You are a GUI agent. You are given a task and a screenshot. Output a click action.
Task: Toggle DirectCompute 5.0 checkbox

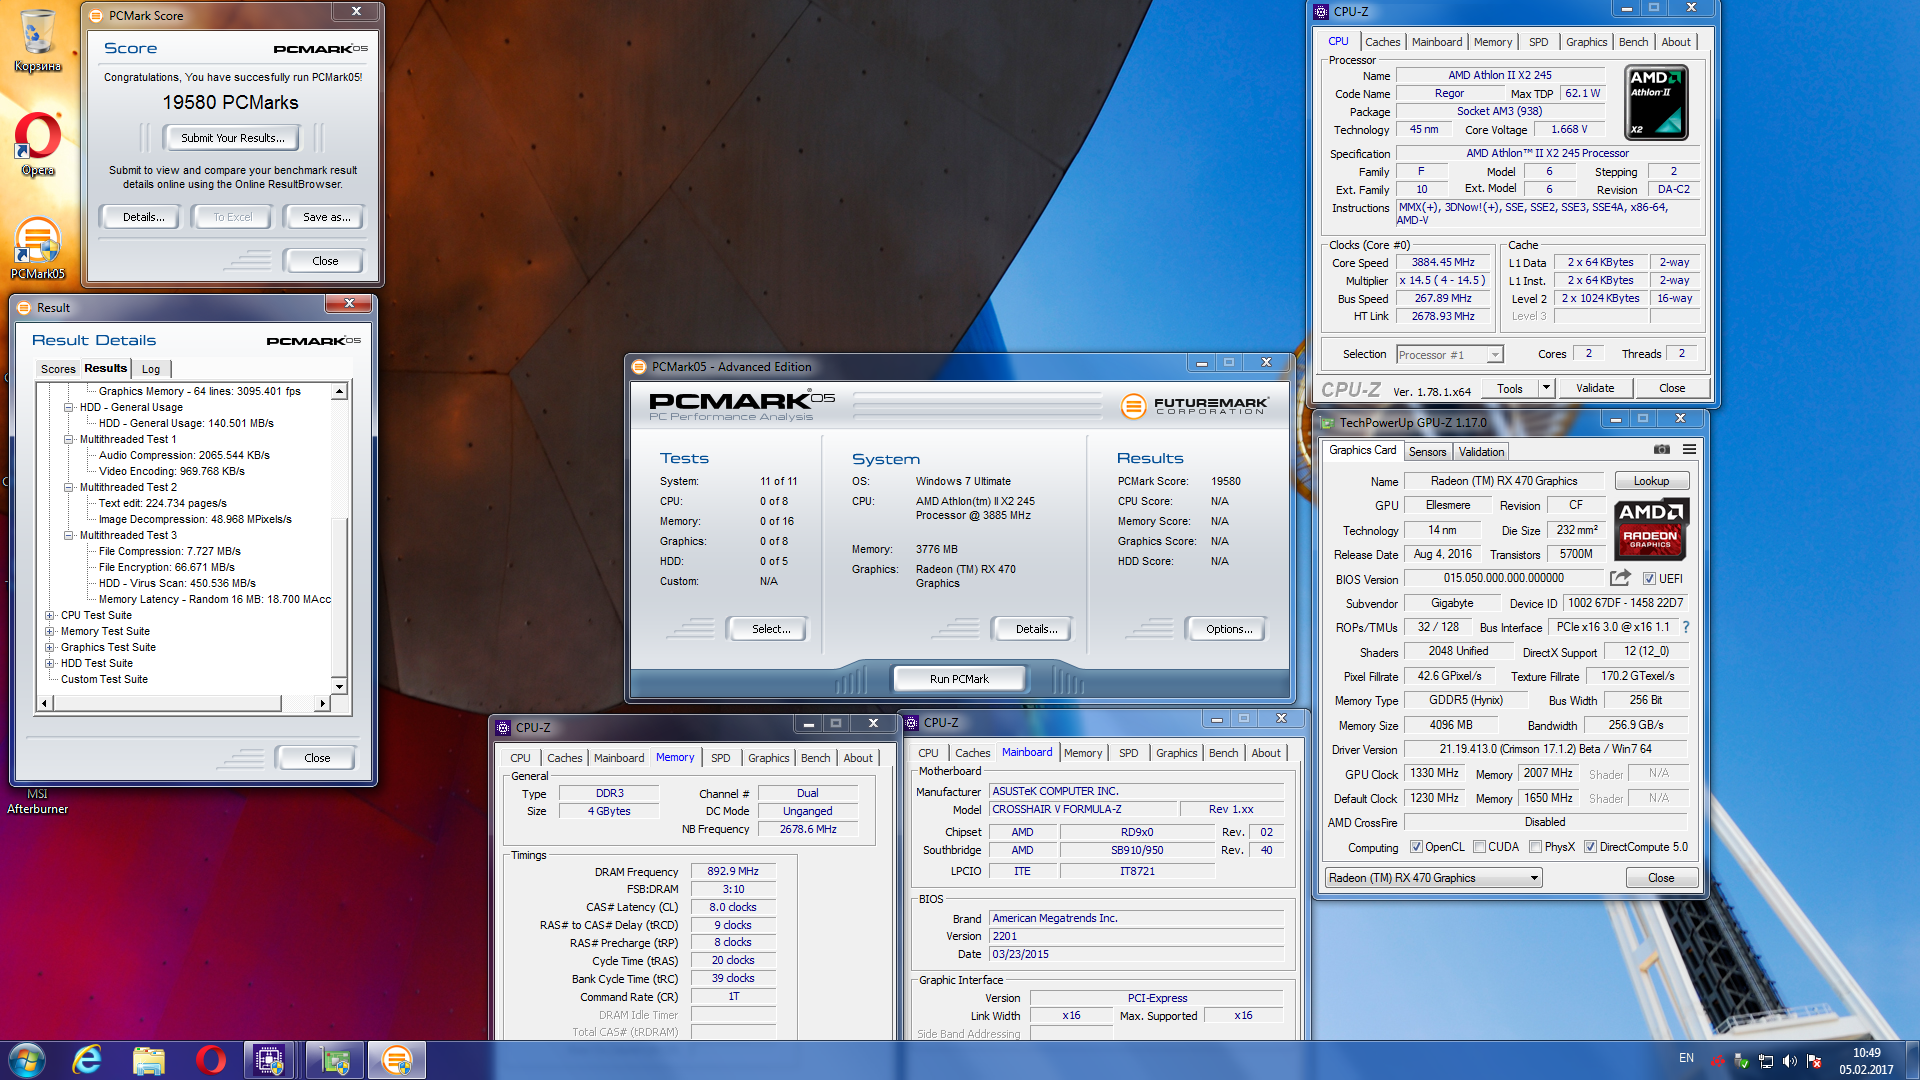[x=1590, y=847]
